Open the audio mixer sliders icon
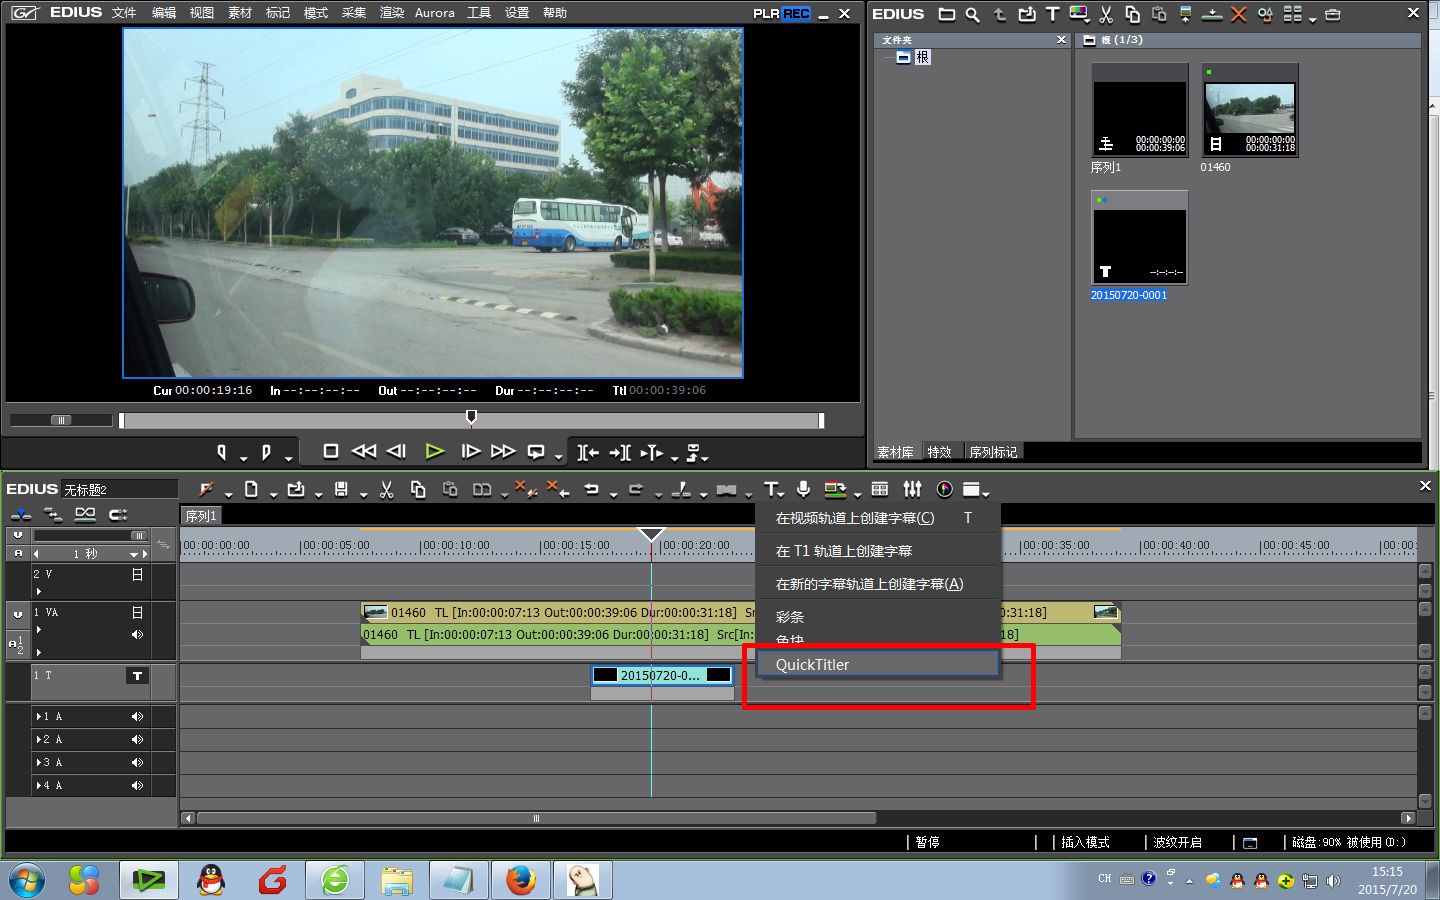Viewport: 1440px width, 900px height. (912, 489)
